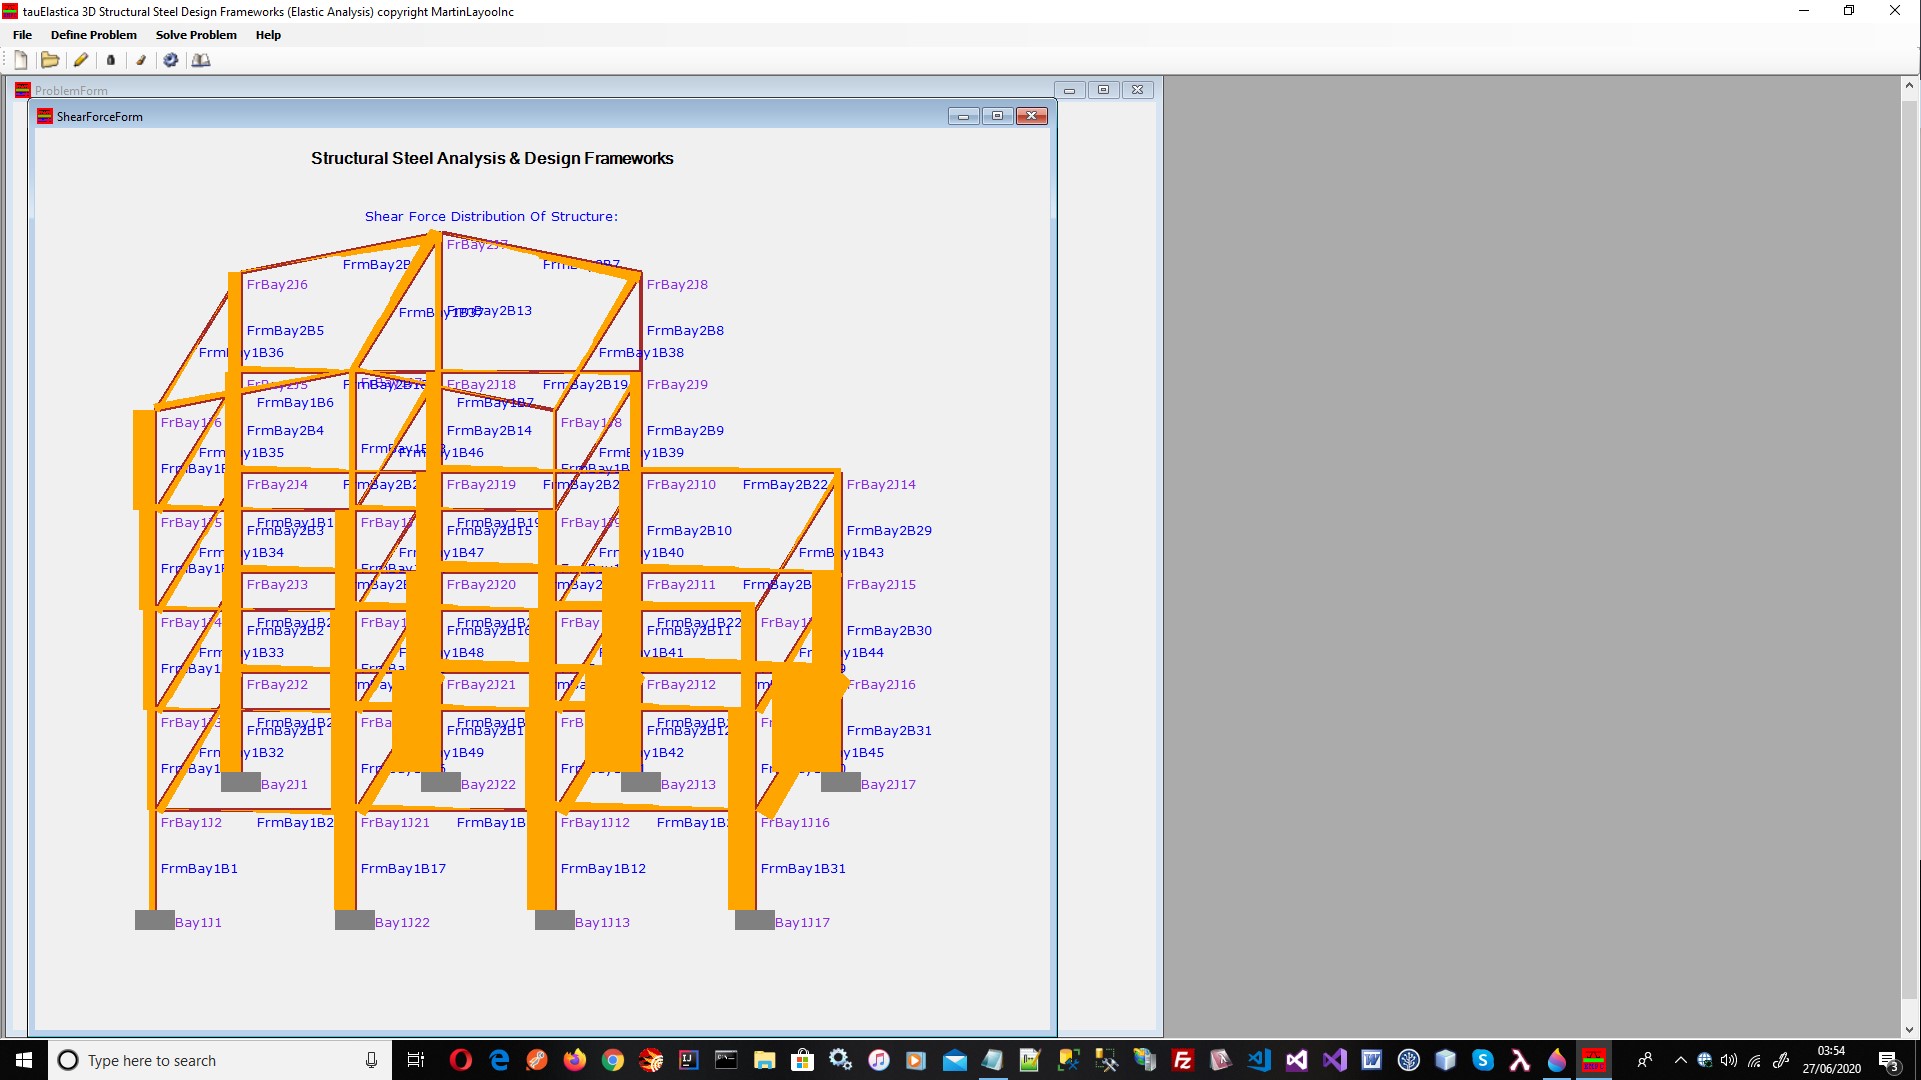Click the Bay1J13 joint label
The height and width of the screenshot is (1080, 1921).
(x=602, y=922)
